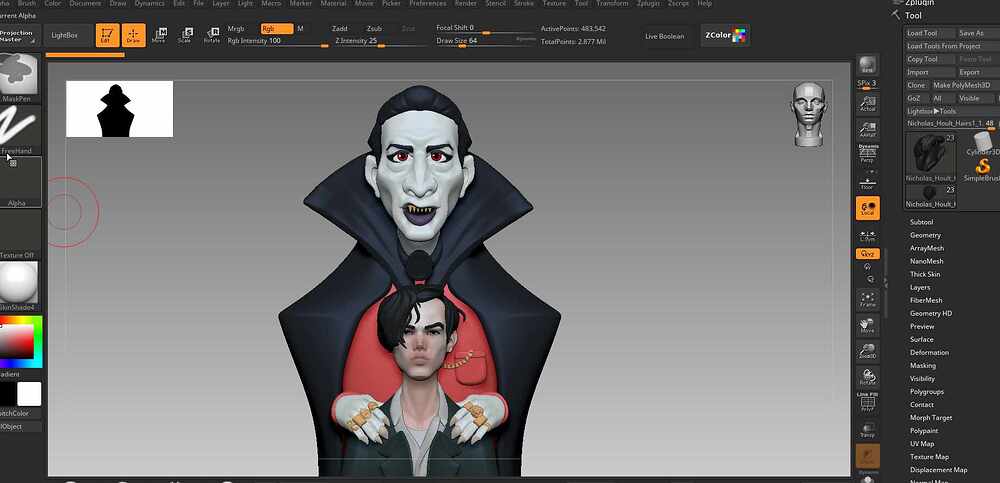1000x483 pixels.
Task: Expand the Subtool subpalette
Action: pos(922,222)
